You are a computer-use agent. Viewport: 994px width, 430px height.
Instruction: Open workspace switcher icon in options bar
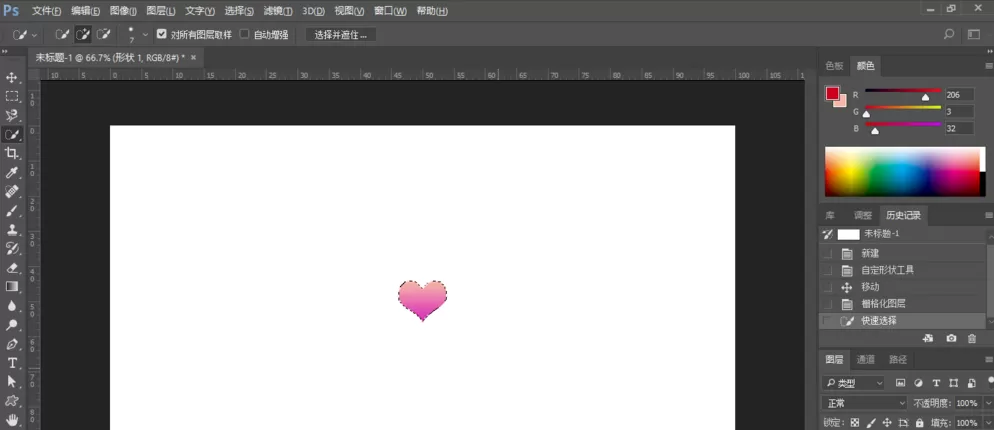974,34
